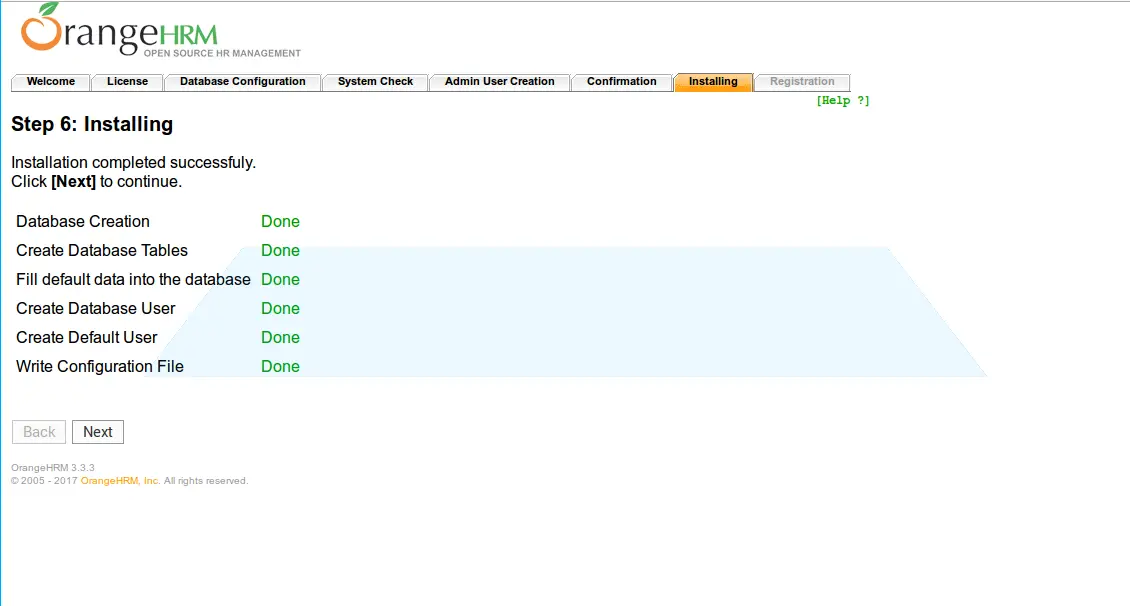Click the active Installing tab

pyautogui.click(x=713, y=81)
